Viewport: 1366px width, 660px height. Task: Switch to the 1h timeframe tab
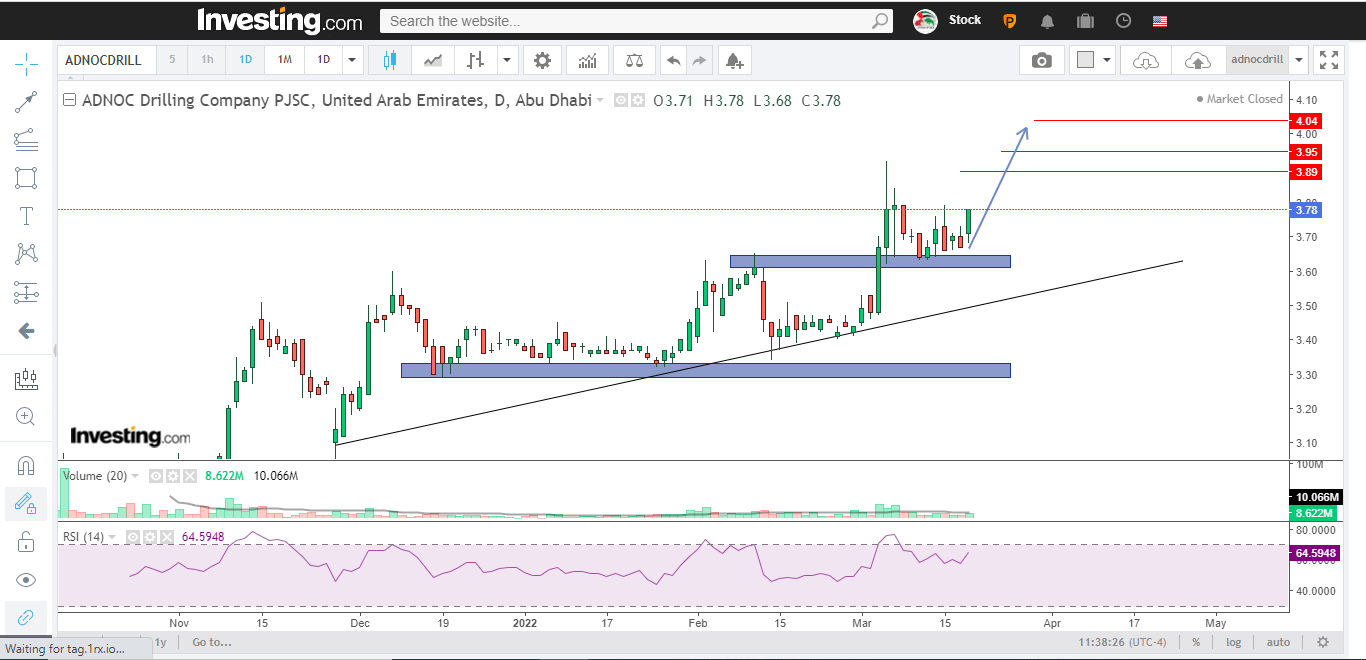click(207, 60)
